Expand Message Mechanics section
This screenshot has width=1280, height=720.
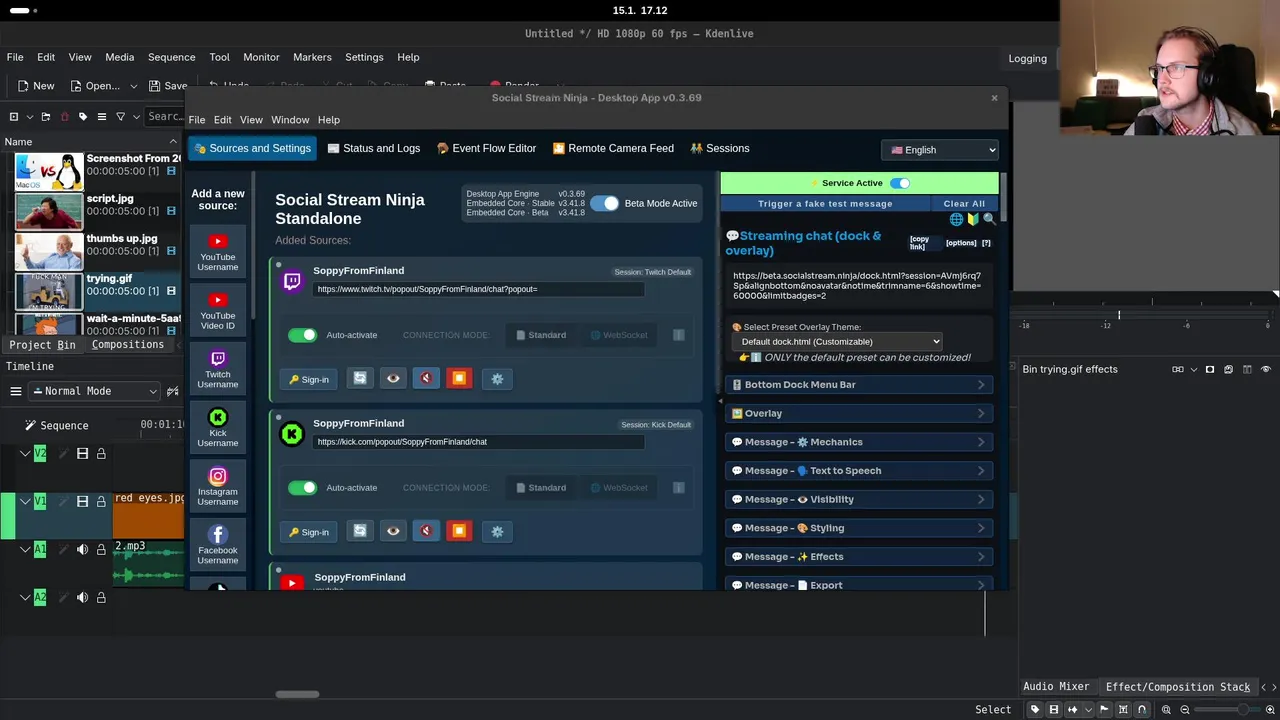coord(860,442)
